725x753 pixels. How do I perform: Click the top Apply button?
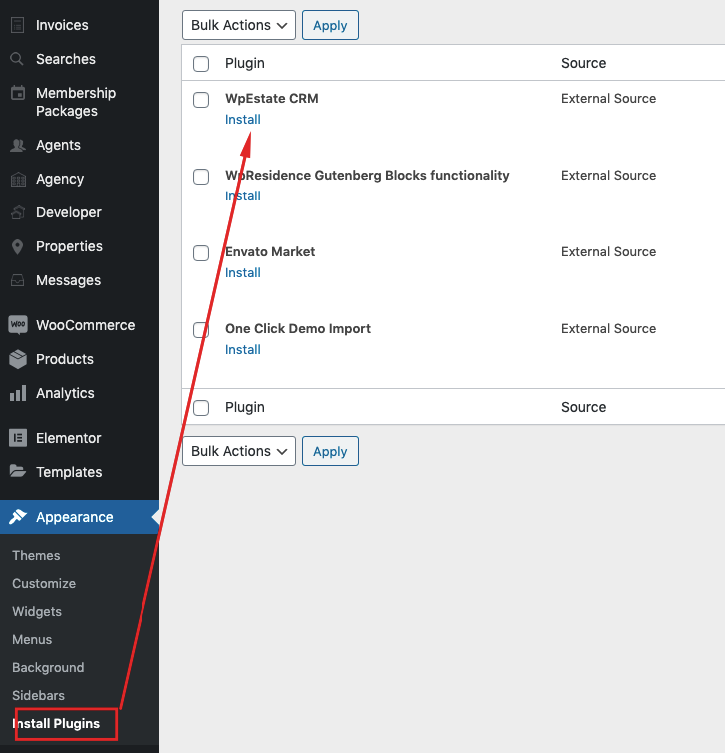tap(330, 25)
